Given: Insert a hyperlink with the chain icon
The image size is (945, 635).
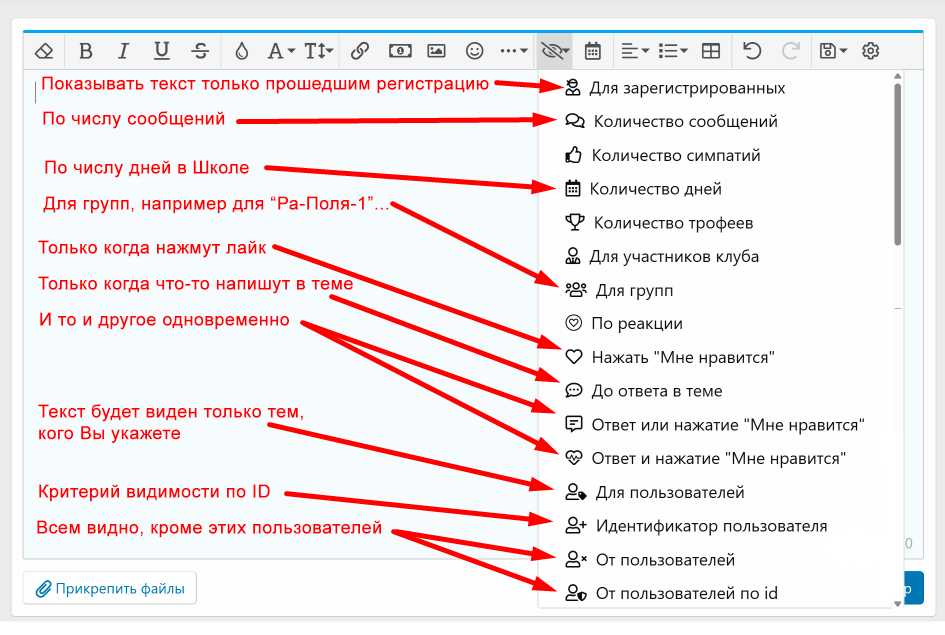Looking at the screenshot, I should point(360,50).
